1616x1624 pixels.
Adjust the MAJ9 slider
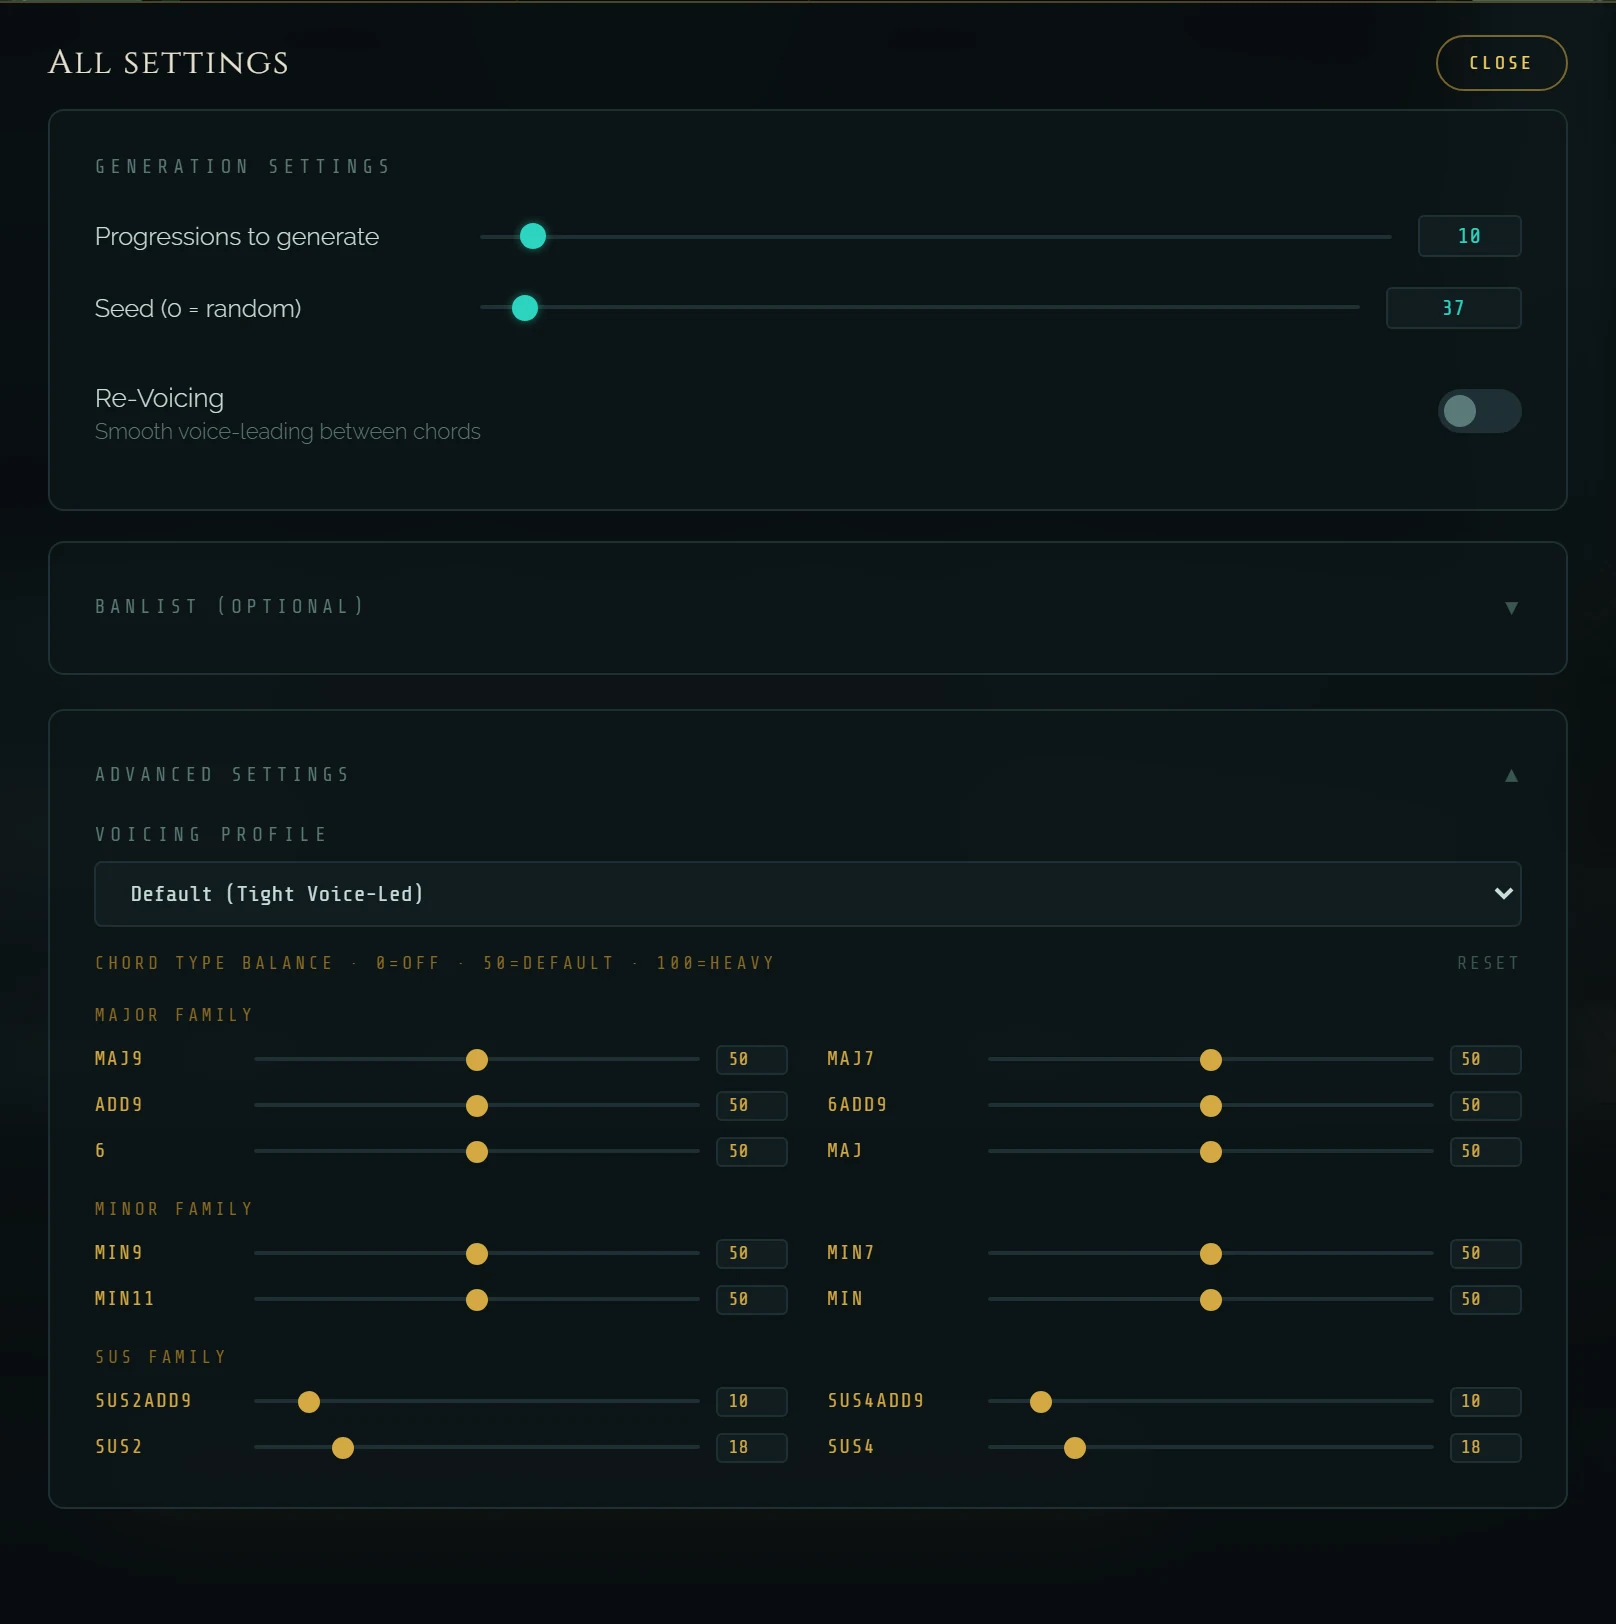click(477, 1060)
